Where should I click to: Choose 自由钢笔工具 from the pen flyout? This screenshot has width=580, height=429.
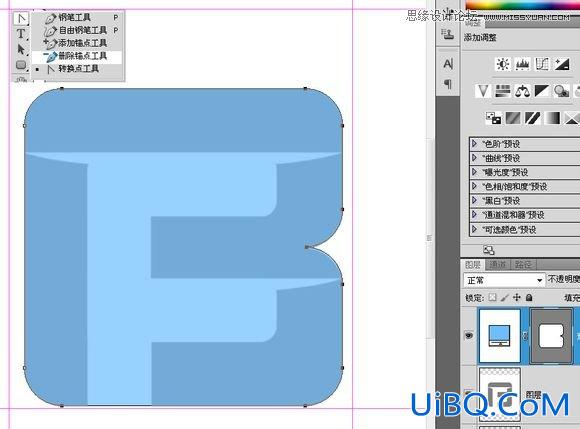pos(78,30)
